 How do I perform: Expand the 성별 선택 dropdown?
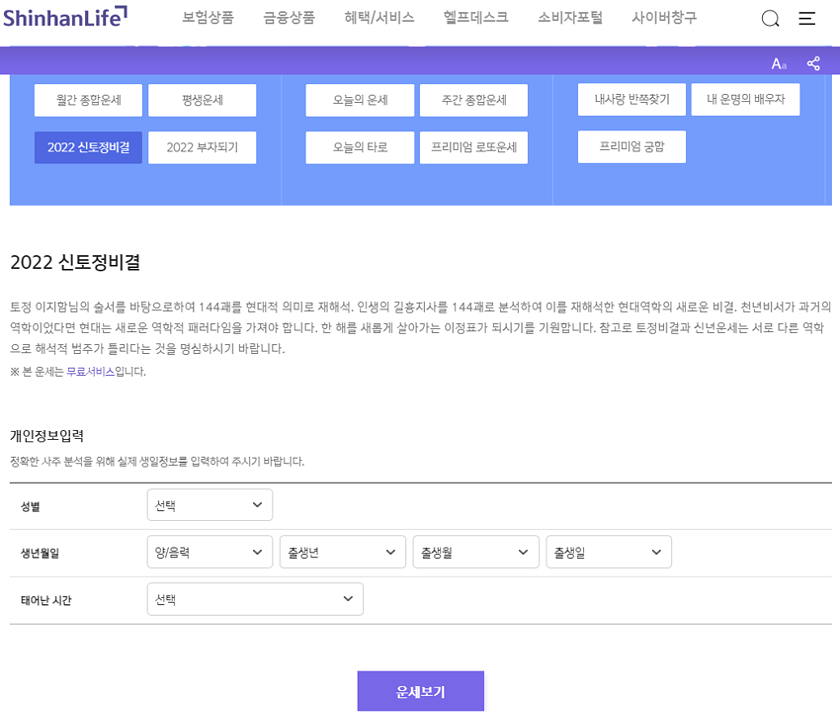pos(210,505)
